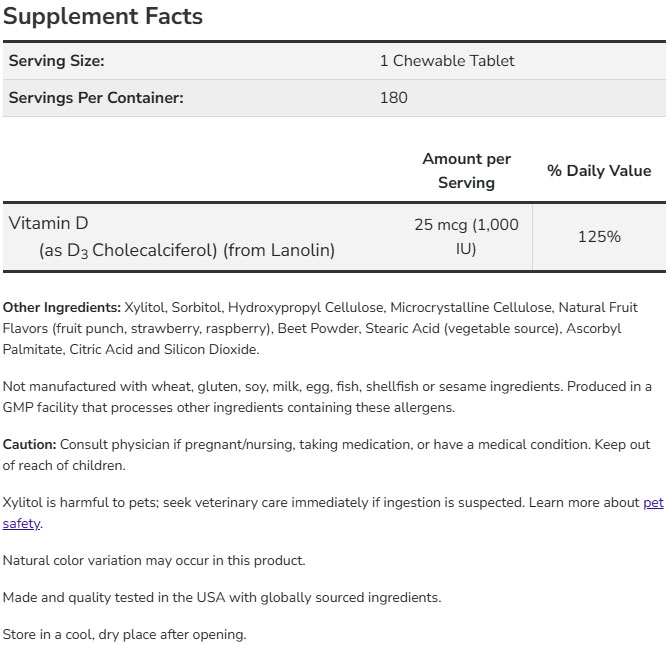Click the 1 Chewable Tablet value

coord(447,61)
